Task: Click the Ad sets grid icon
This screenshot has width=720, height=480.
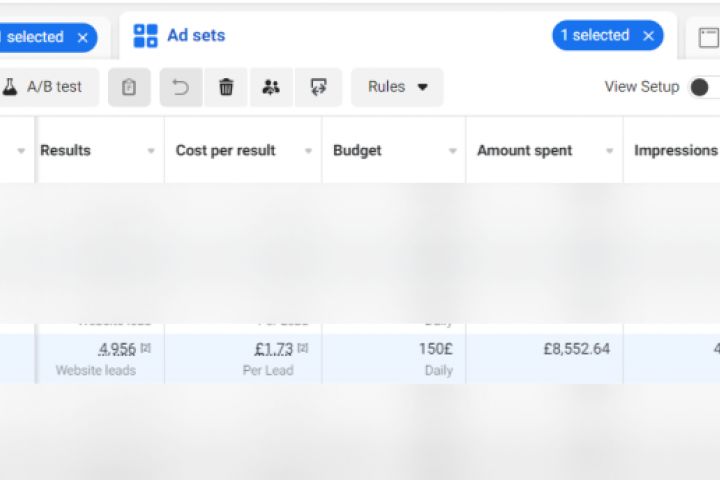Action: coord(146,36)
